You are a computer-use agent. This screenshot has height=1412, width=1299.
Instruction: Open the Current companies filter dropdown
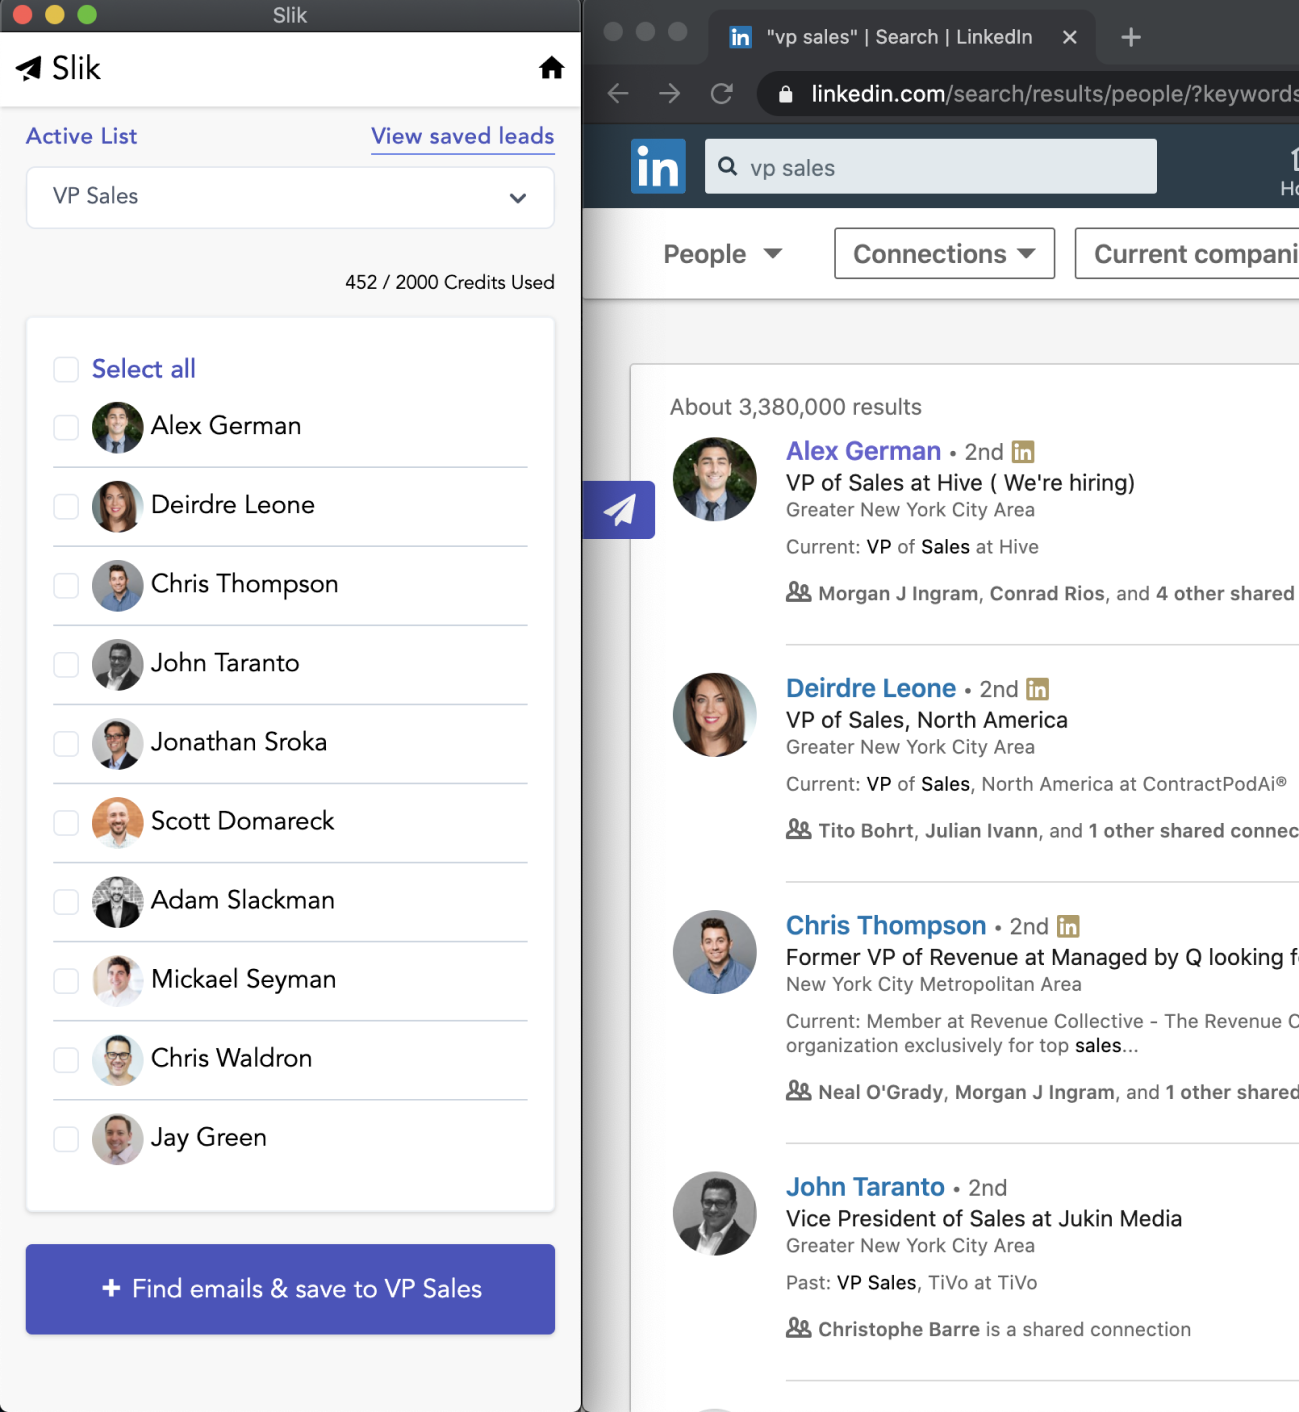click(x=1187, y=254)
